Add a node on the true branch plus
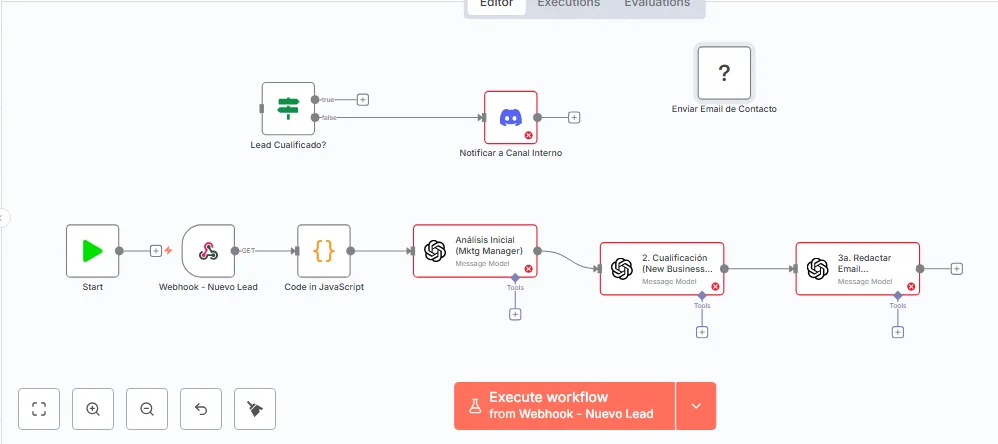Viewport: 998px width, 444px height. click(363, 99)
